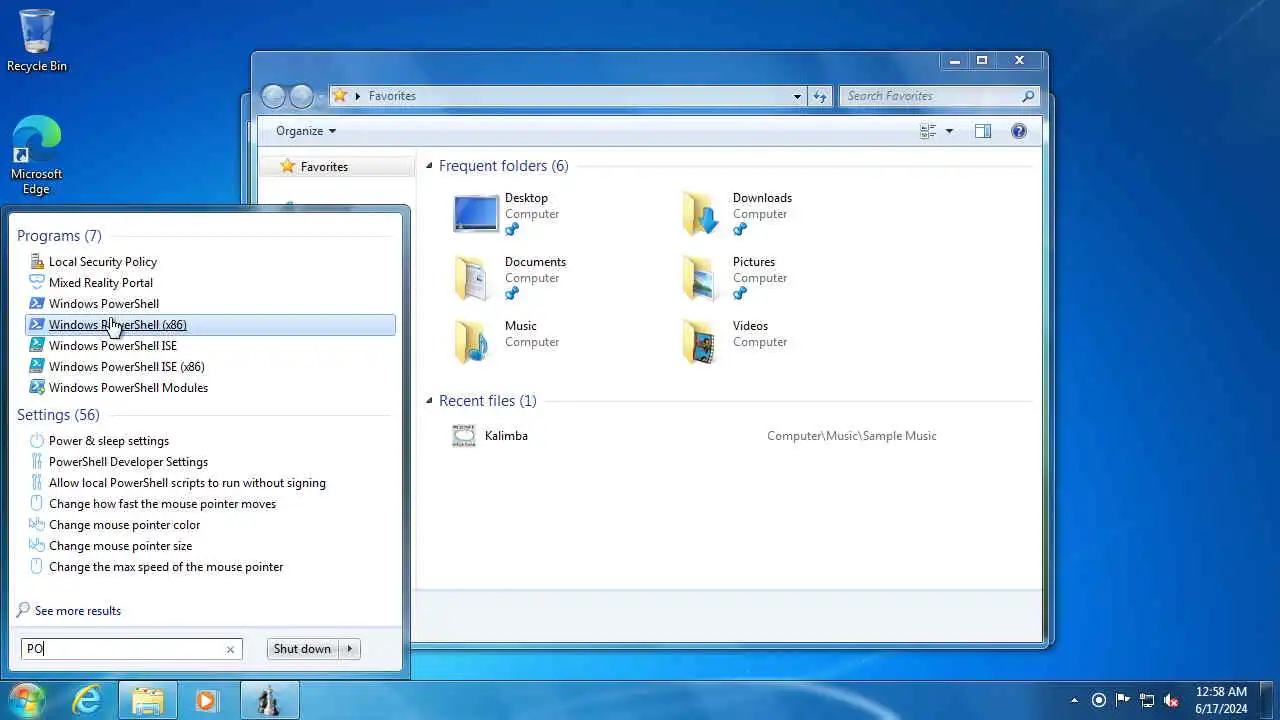Screen dimensions: 1280x720
Task: Open the Organize menu
Action: click(x=306, y=131)
